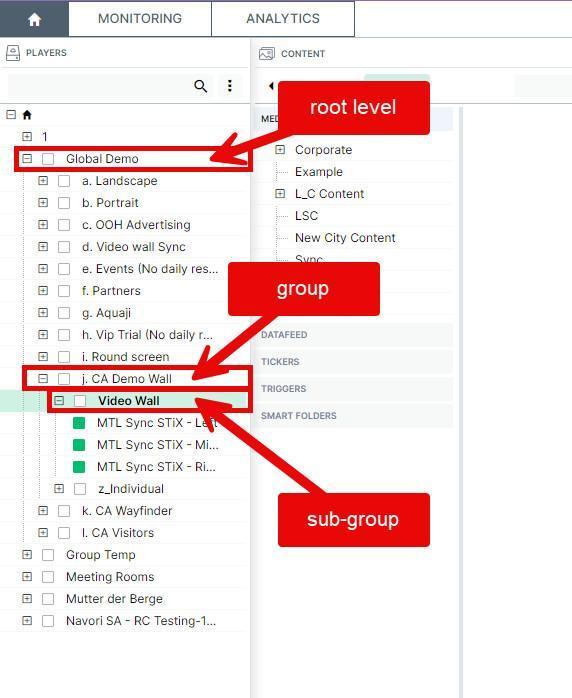Select the New City Content folder
Screen dimensions: 572x698
point(345,238)
